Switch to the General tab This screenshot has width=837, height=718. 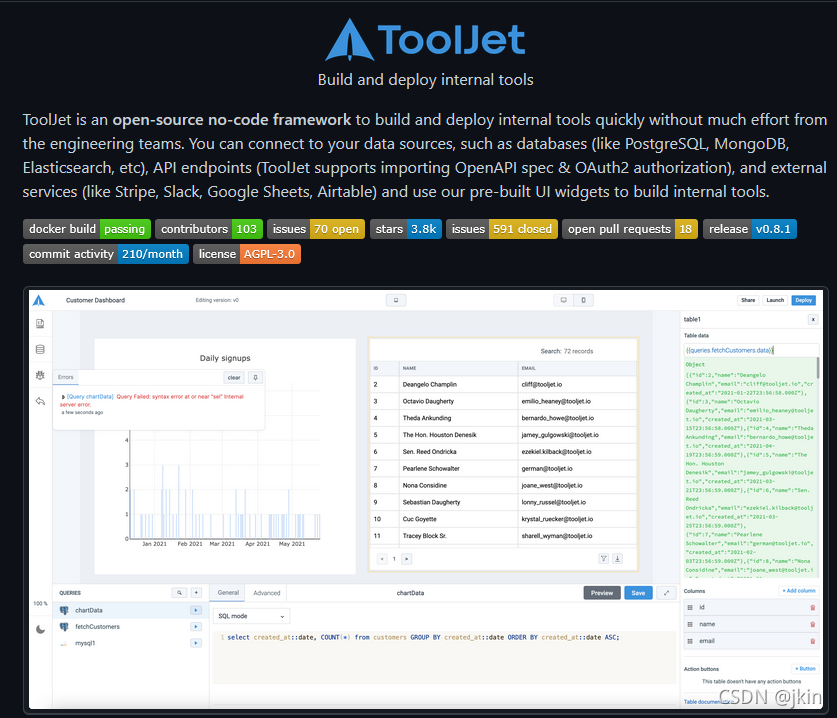tap(228, 593)
